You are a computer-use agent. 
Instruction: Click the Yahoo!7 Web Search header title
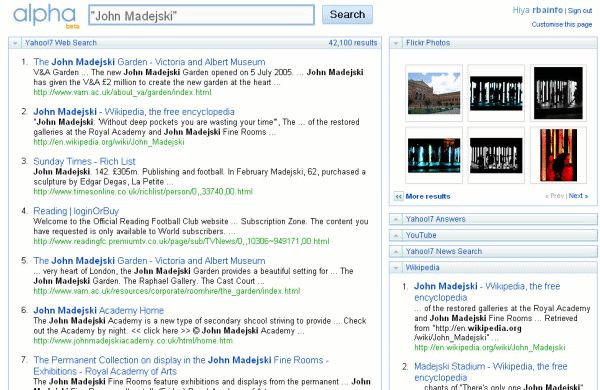click(x=61, y=43)
